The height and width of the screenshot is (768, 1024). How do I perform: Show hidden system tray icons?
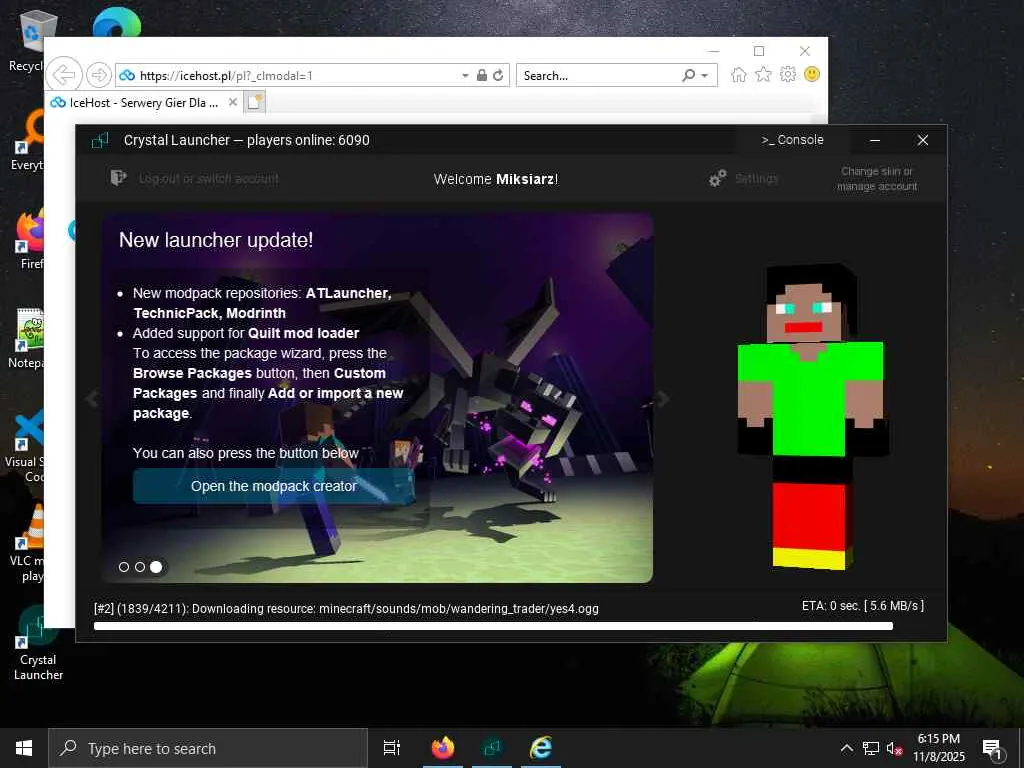point(846,748)
